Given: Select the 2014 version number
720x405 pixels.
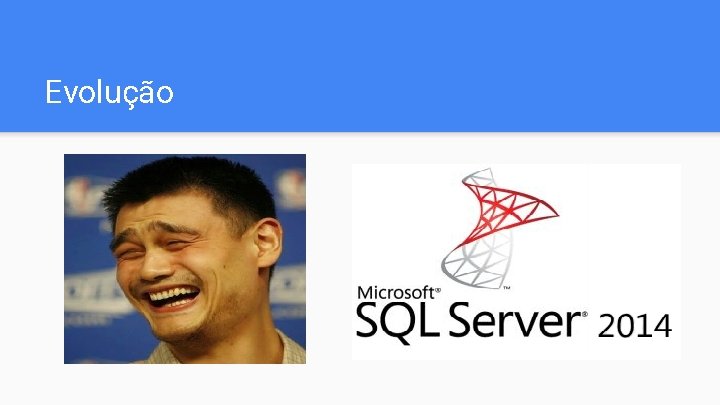Looking at the screenshot, I should coord(635,326).
